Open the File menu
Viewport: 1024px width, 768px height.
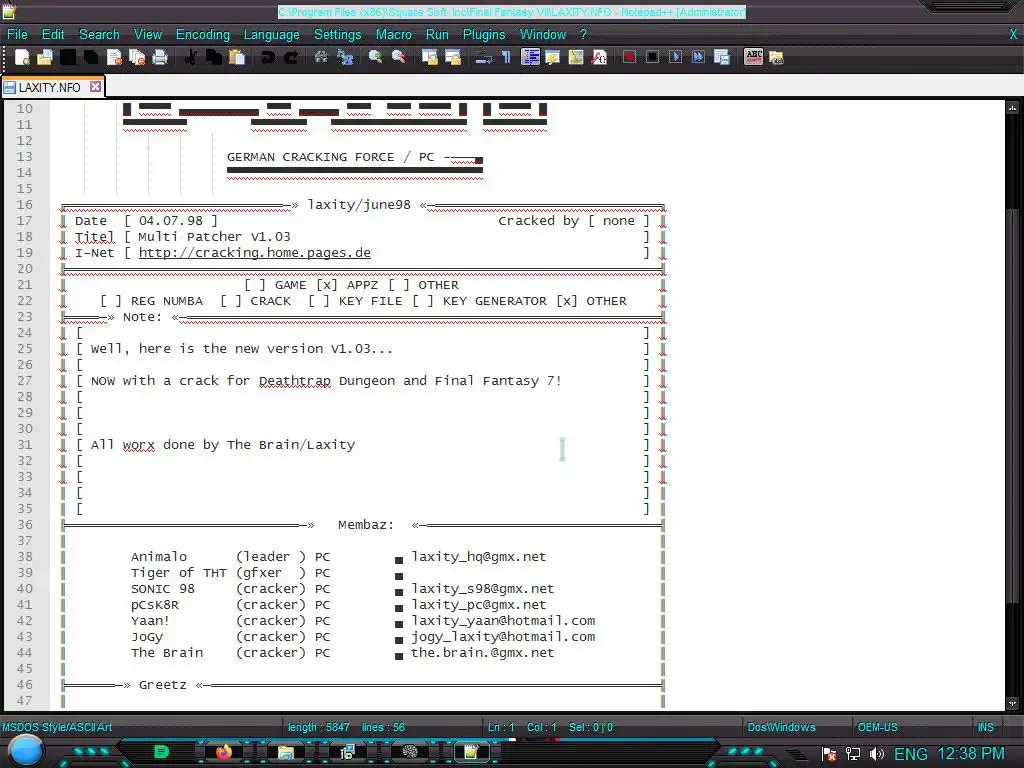point(17,35)
